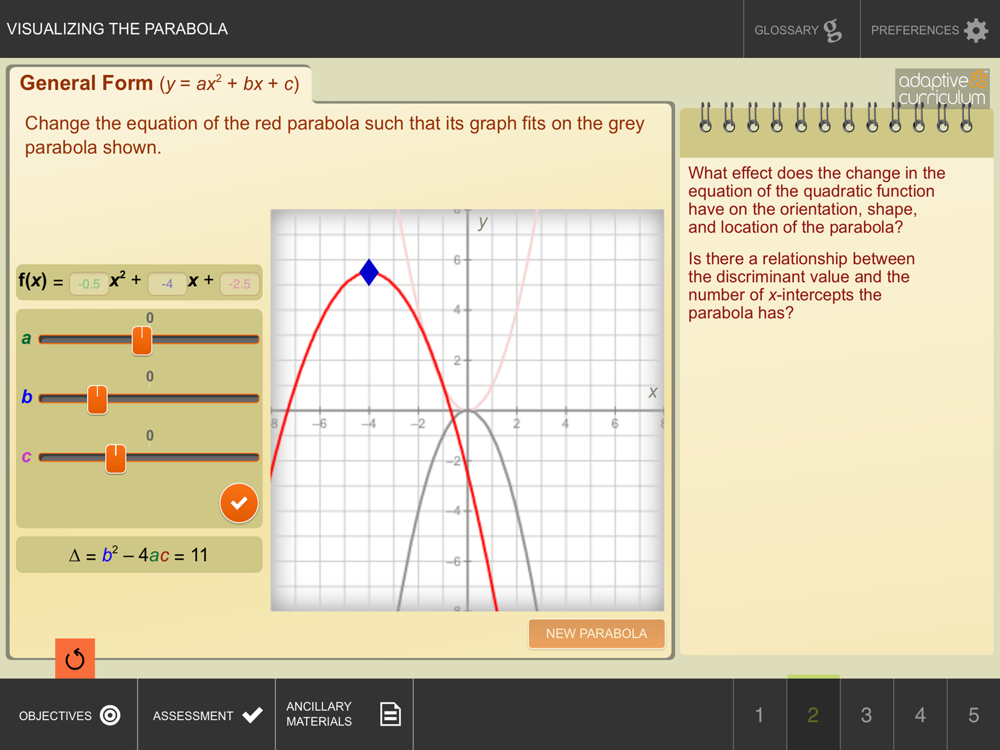Click the GLOSSARY label
The width and height of the screenshot is (1000, 750).
786,30
